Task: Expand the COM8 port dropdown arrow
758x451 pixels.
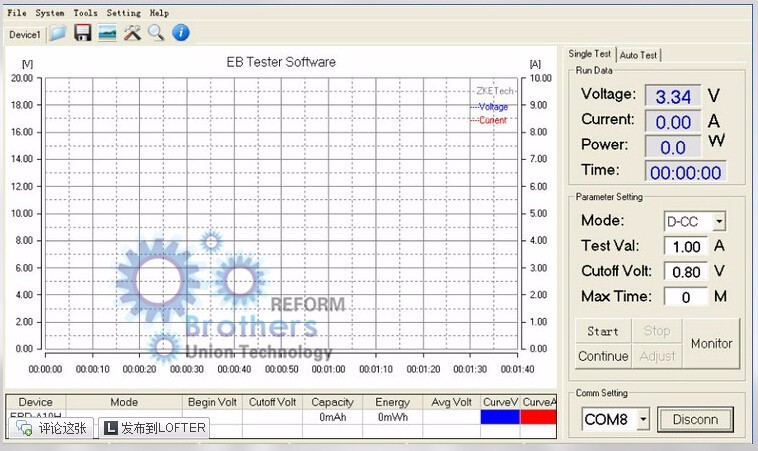Action: point(643,419)
